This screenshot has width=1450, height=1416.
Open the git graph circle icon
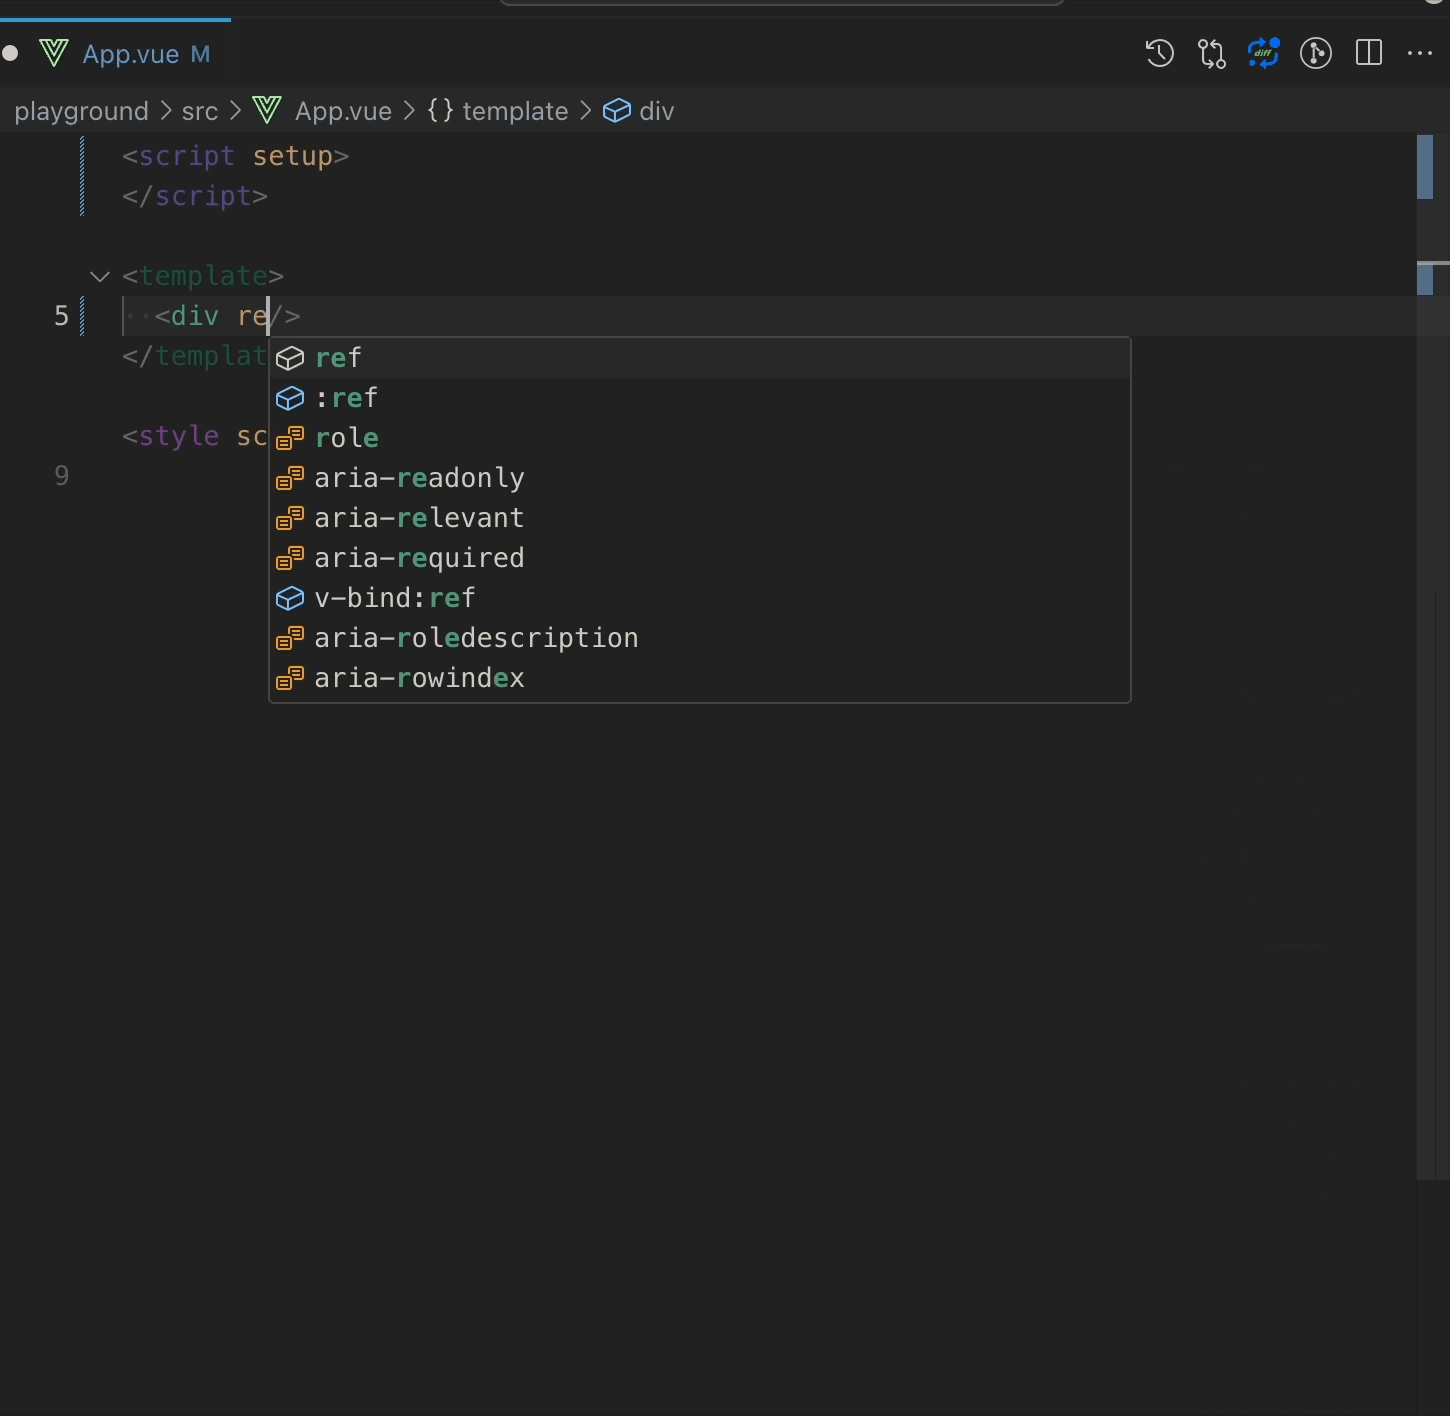[1315, 53]
